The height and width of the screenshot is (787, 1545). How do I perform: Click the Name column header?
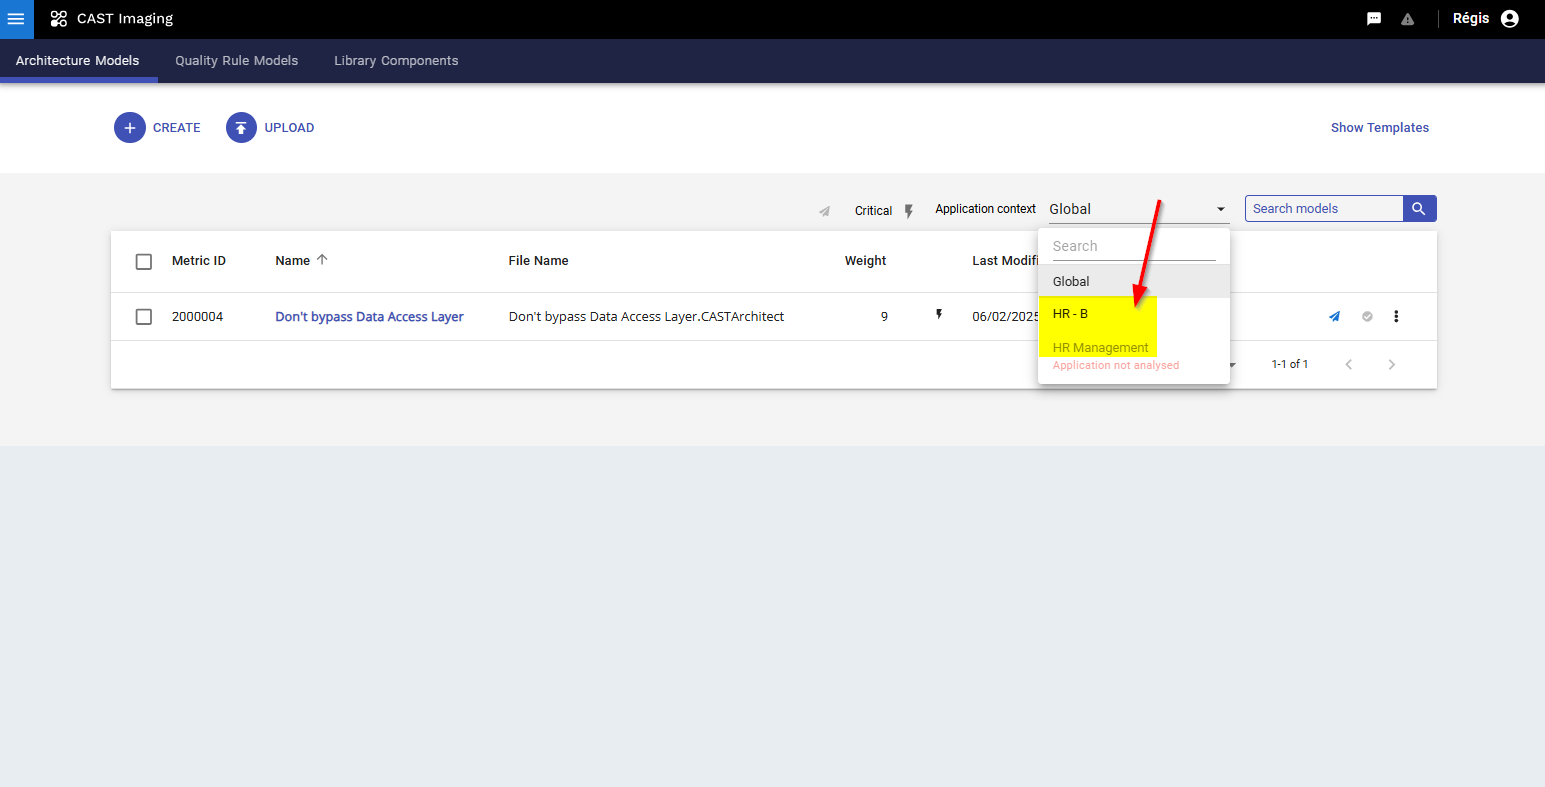point(293,261)
